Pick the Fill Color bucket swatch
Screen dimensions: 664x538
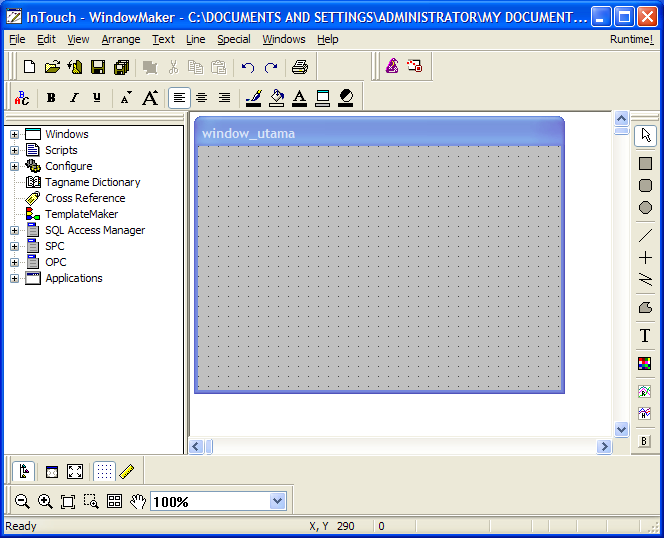(277, 98)
